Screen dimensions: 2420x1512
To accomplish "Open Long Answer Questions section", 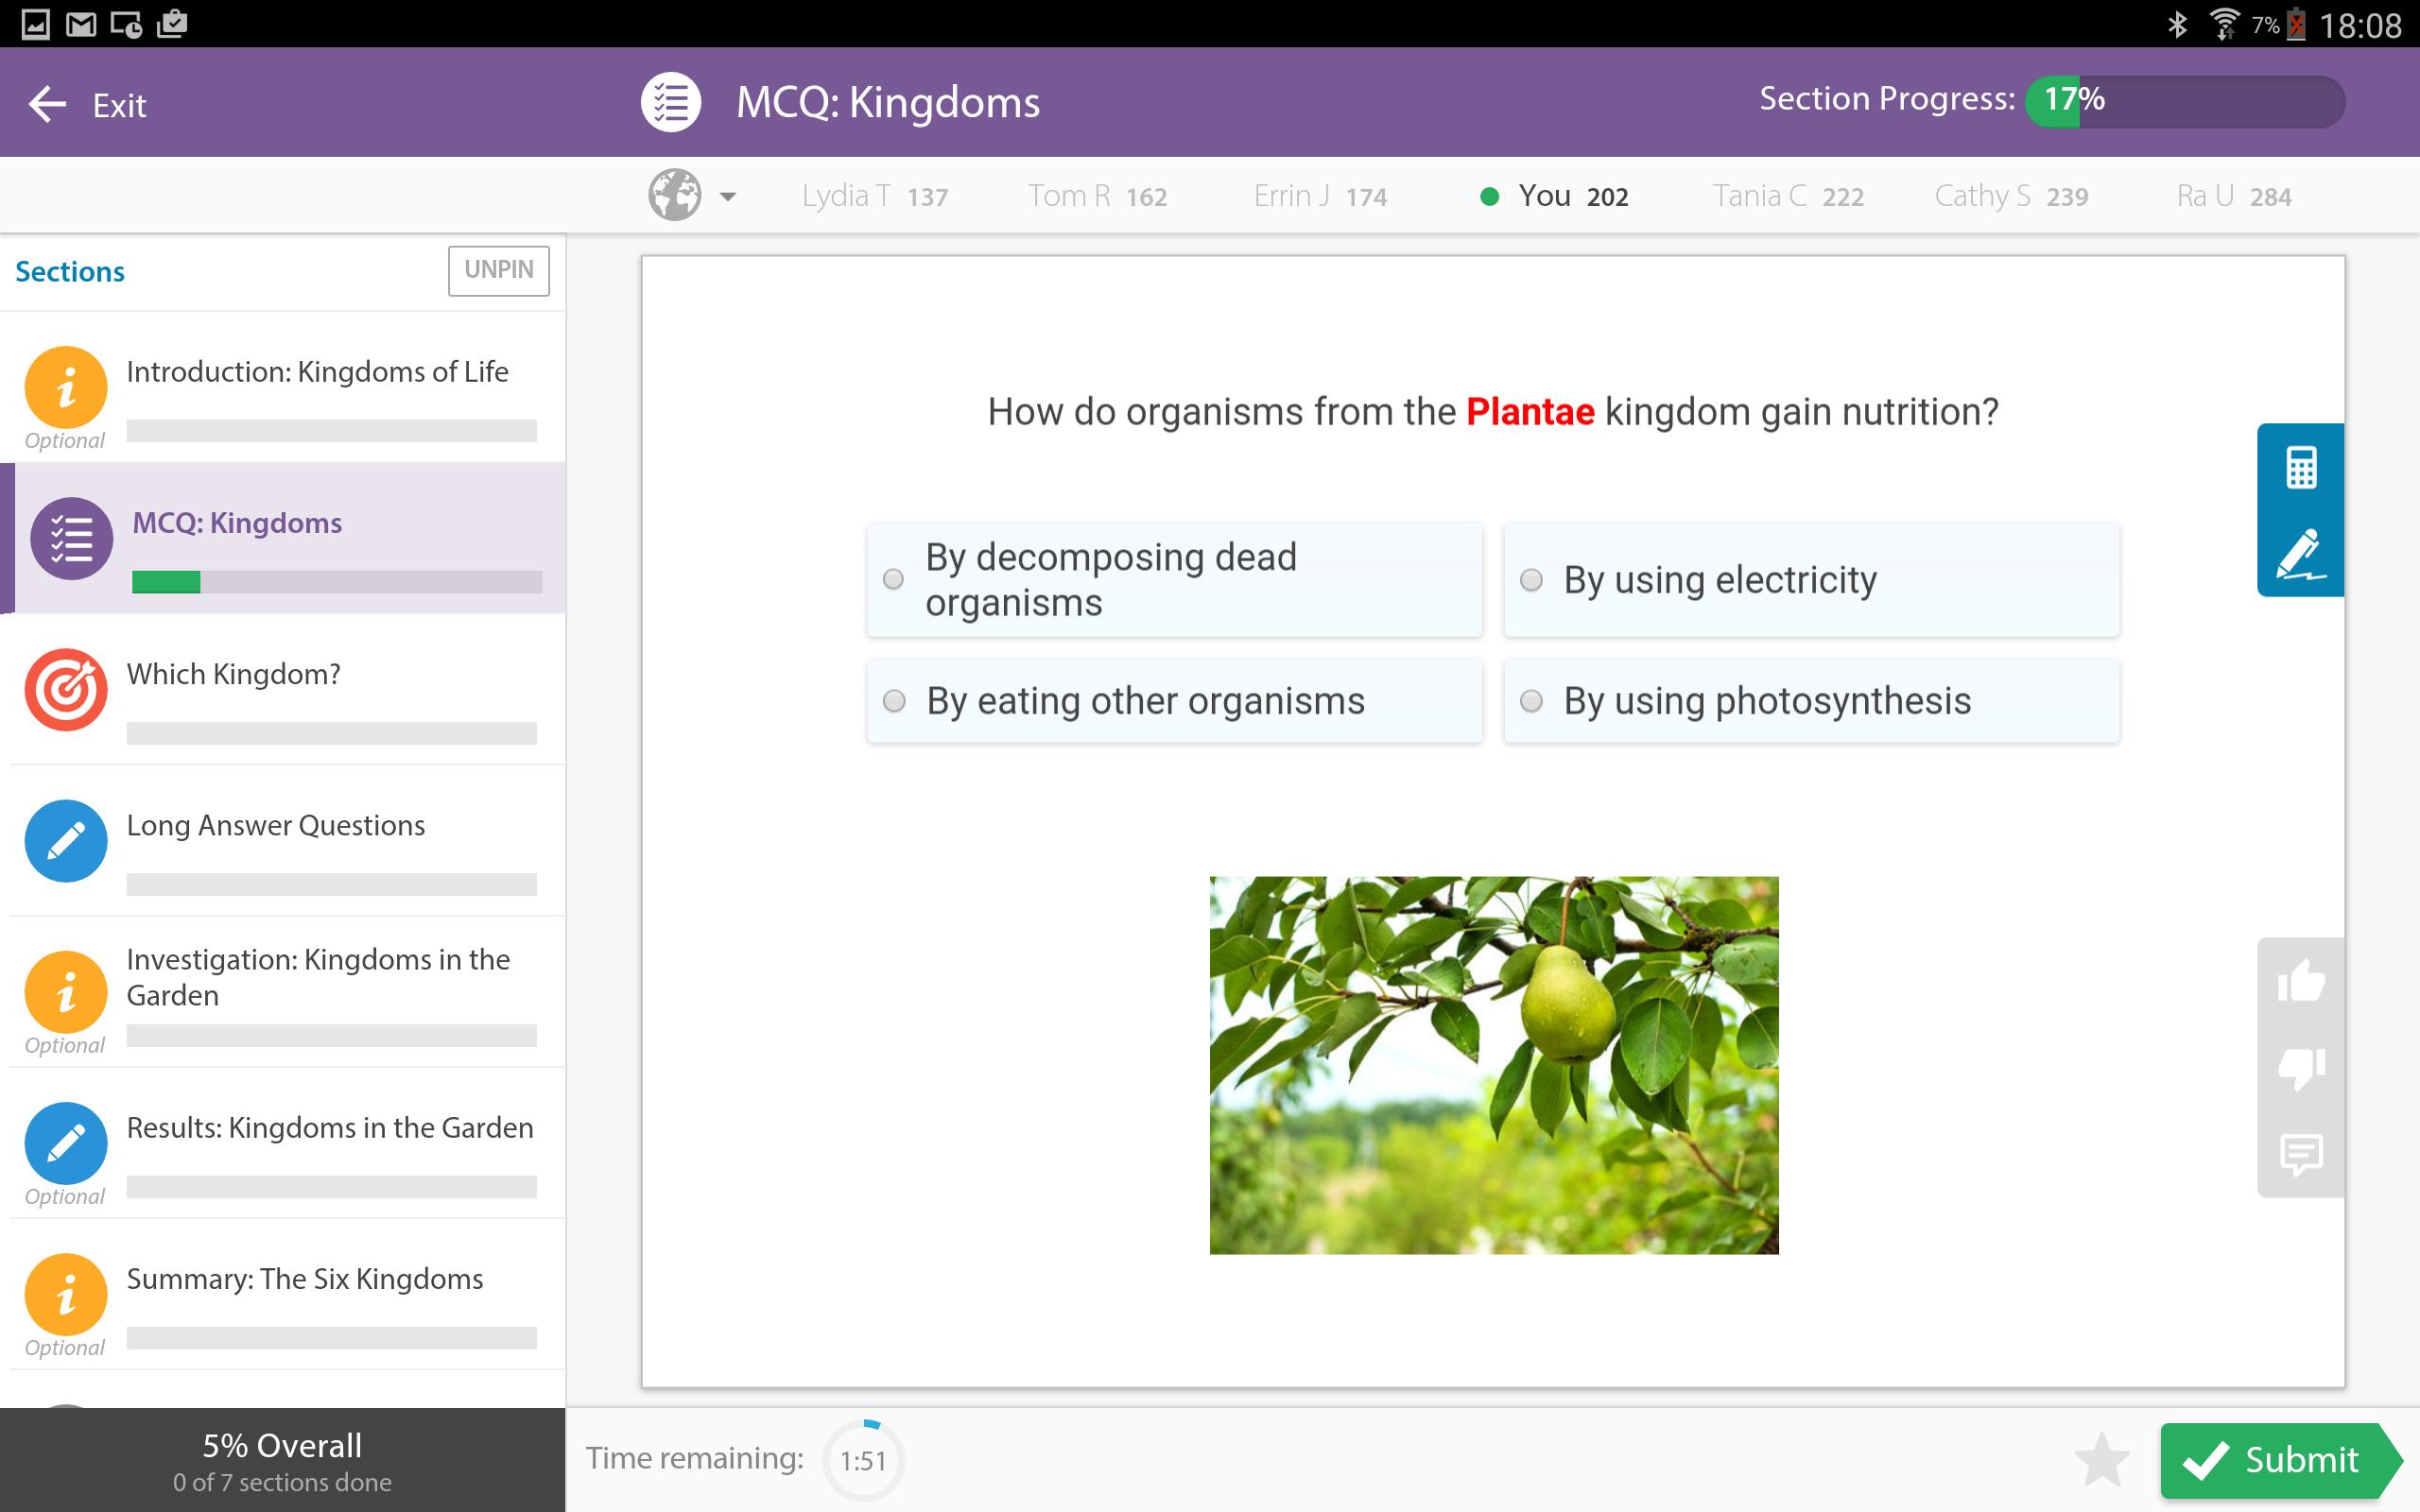I will pos(283,840).
